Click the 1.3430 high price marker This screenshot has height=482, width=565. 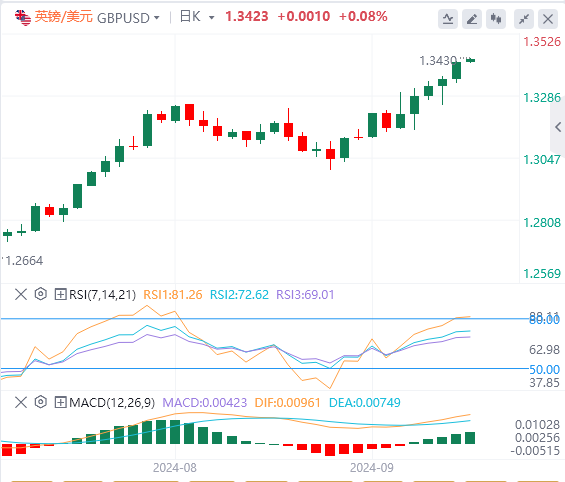click(x=438, y=61)
